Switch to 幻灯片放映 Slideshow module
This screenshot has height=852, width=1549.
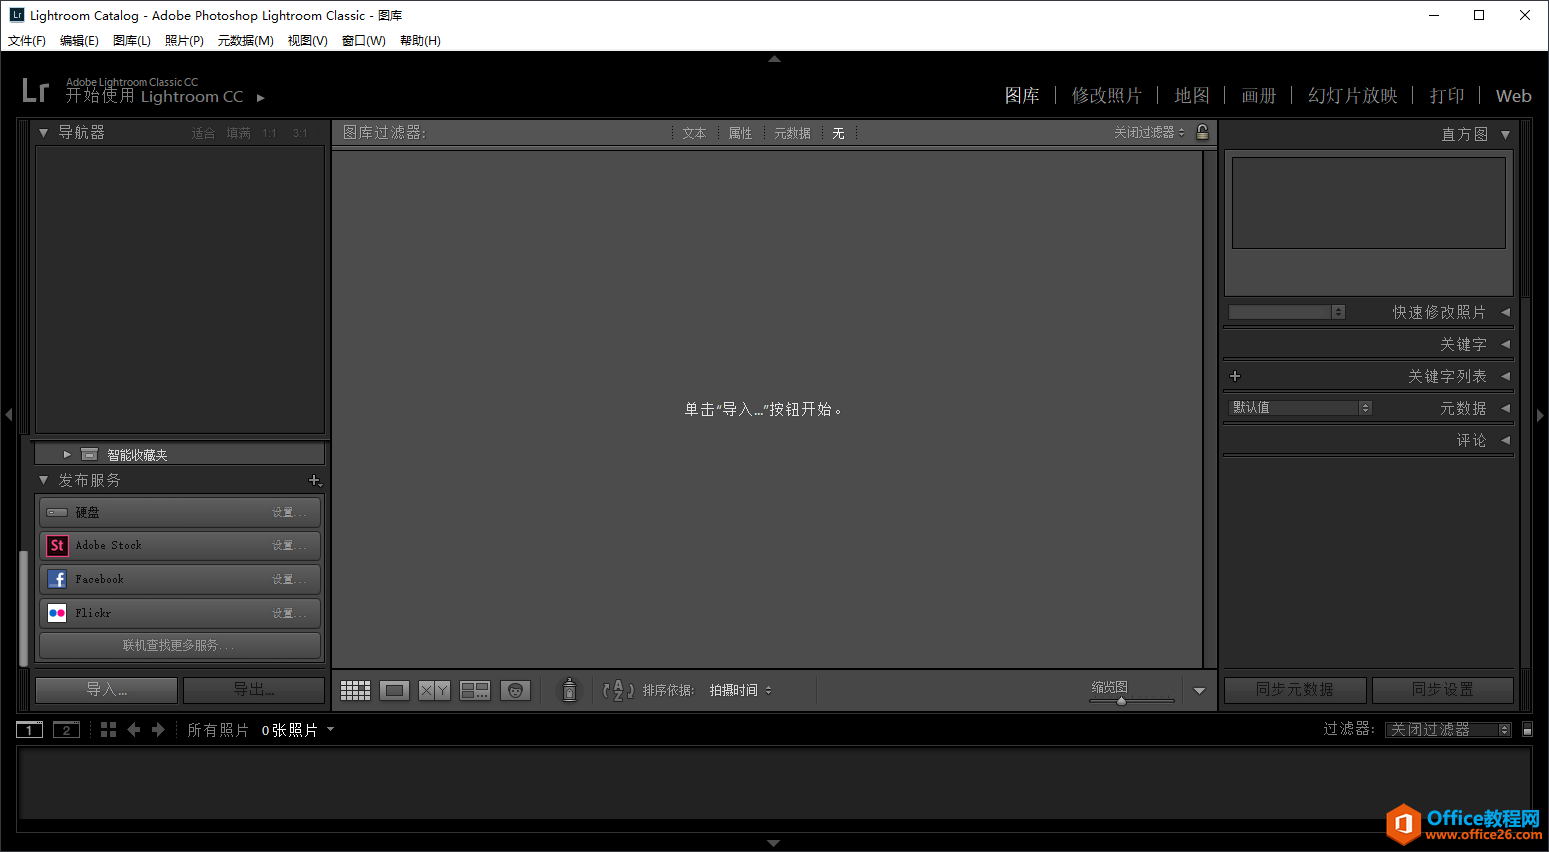1353,95
